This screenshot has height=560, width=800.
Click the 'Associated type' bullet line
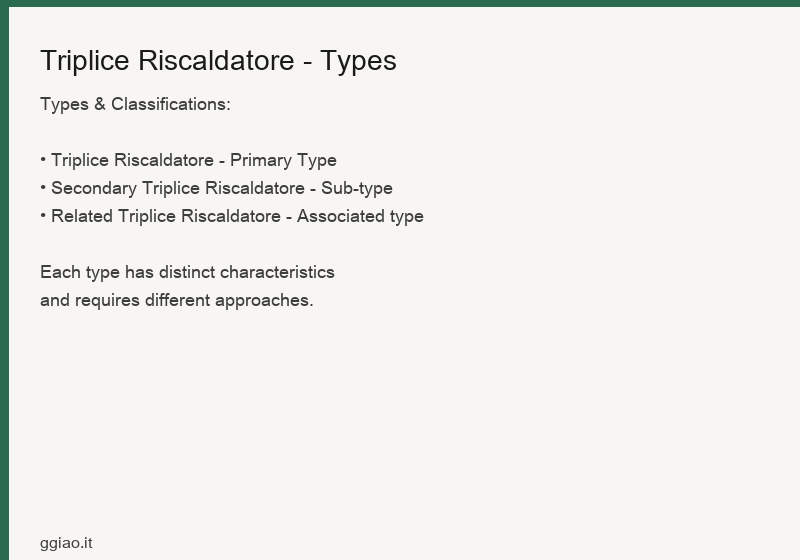pos(232,216)
